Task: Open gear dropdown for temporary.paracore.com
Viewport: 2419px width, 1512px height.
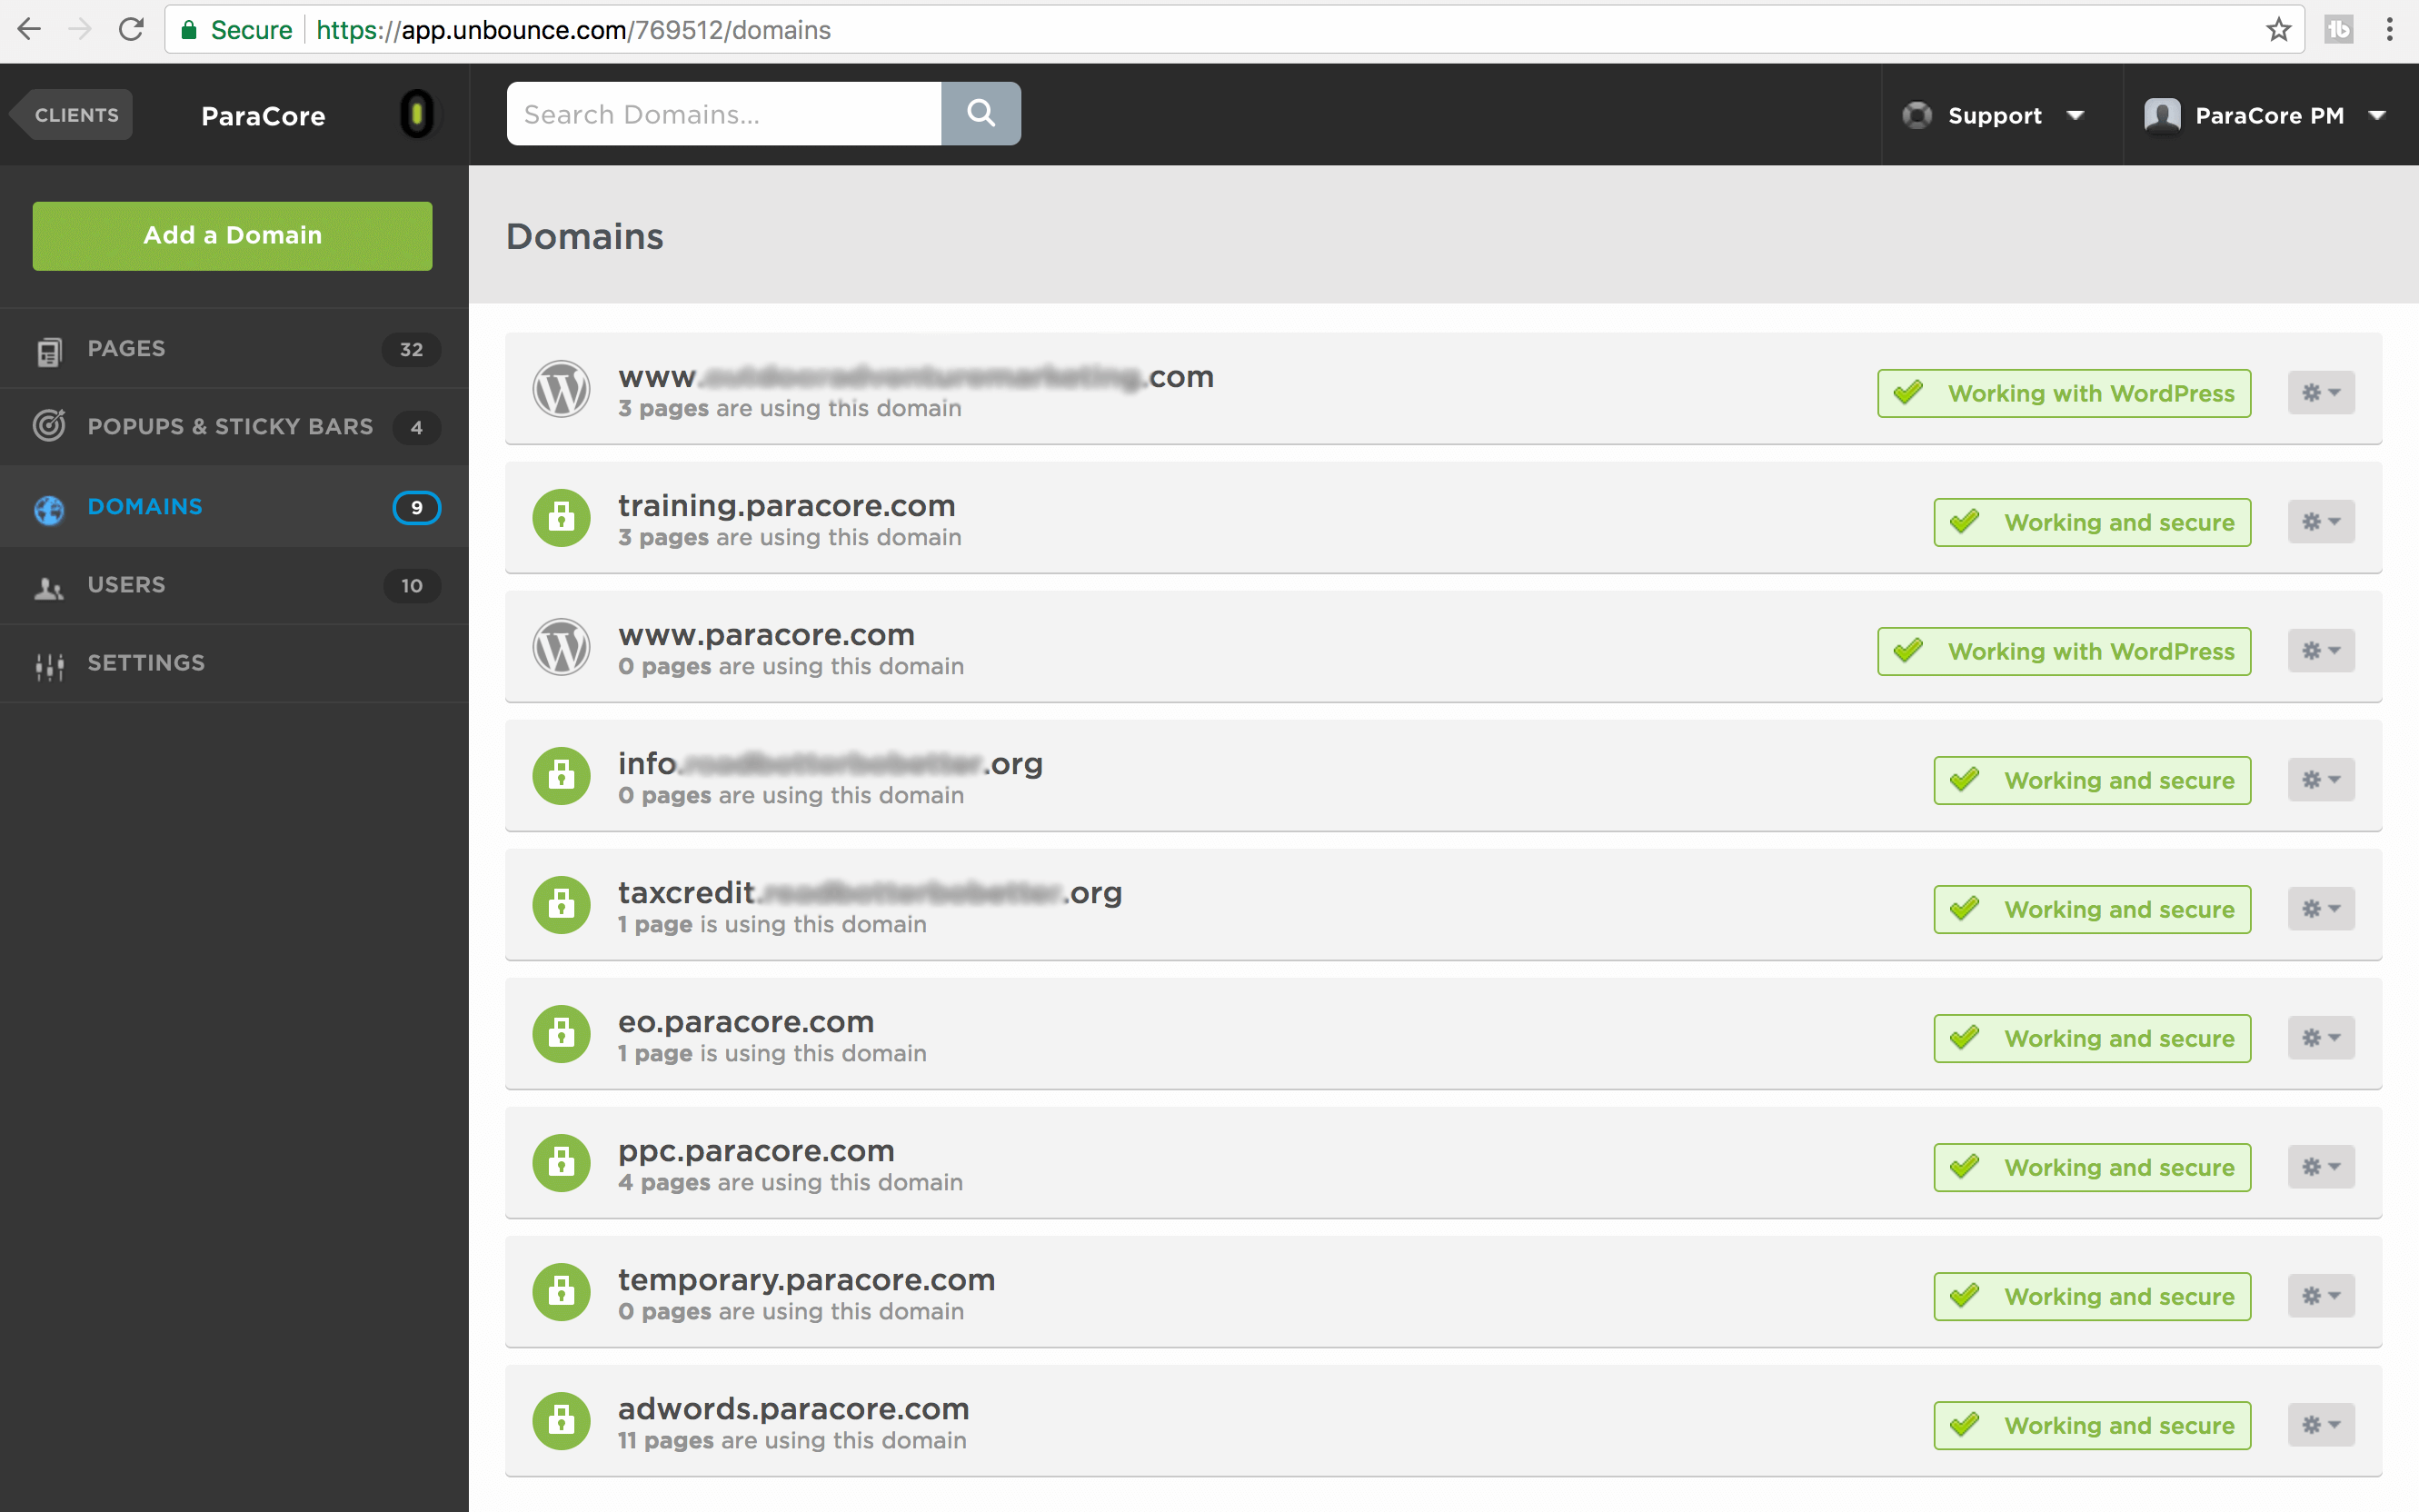Action: point(2321,1296)
